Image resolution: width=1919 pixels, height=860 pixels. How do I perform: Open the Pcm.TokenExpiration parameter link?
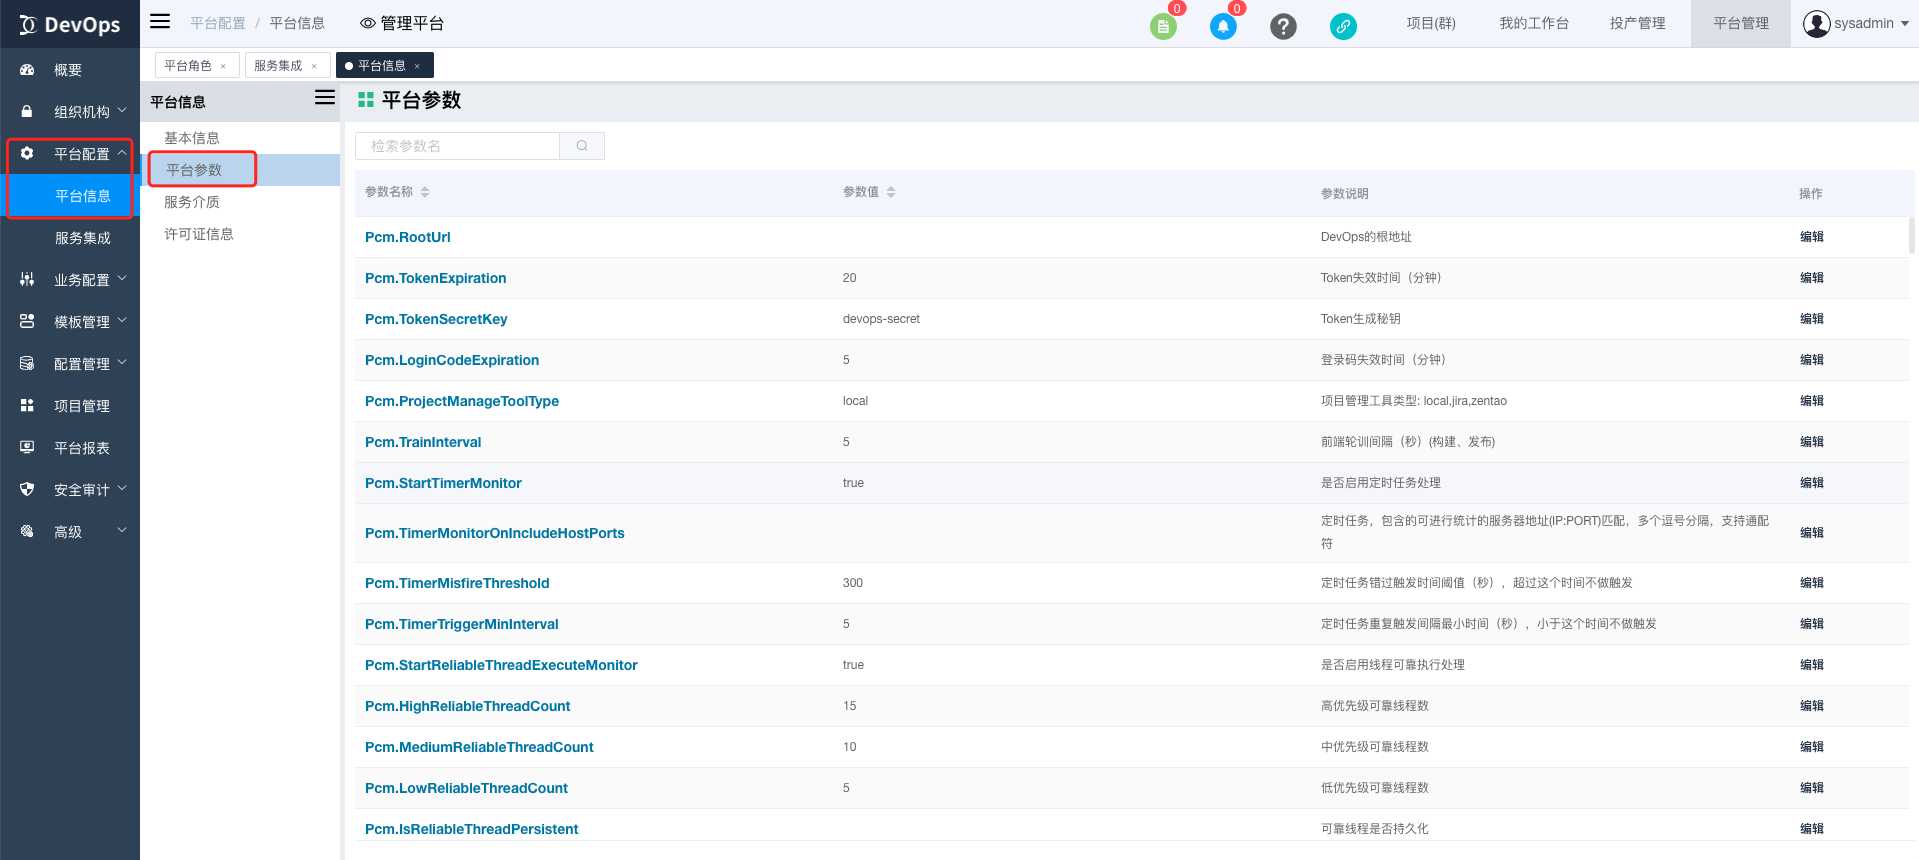[435, 278]
